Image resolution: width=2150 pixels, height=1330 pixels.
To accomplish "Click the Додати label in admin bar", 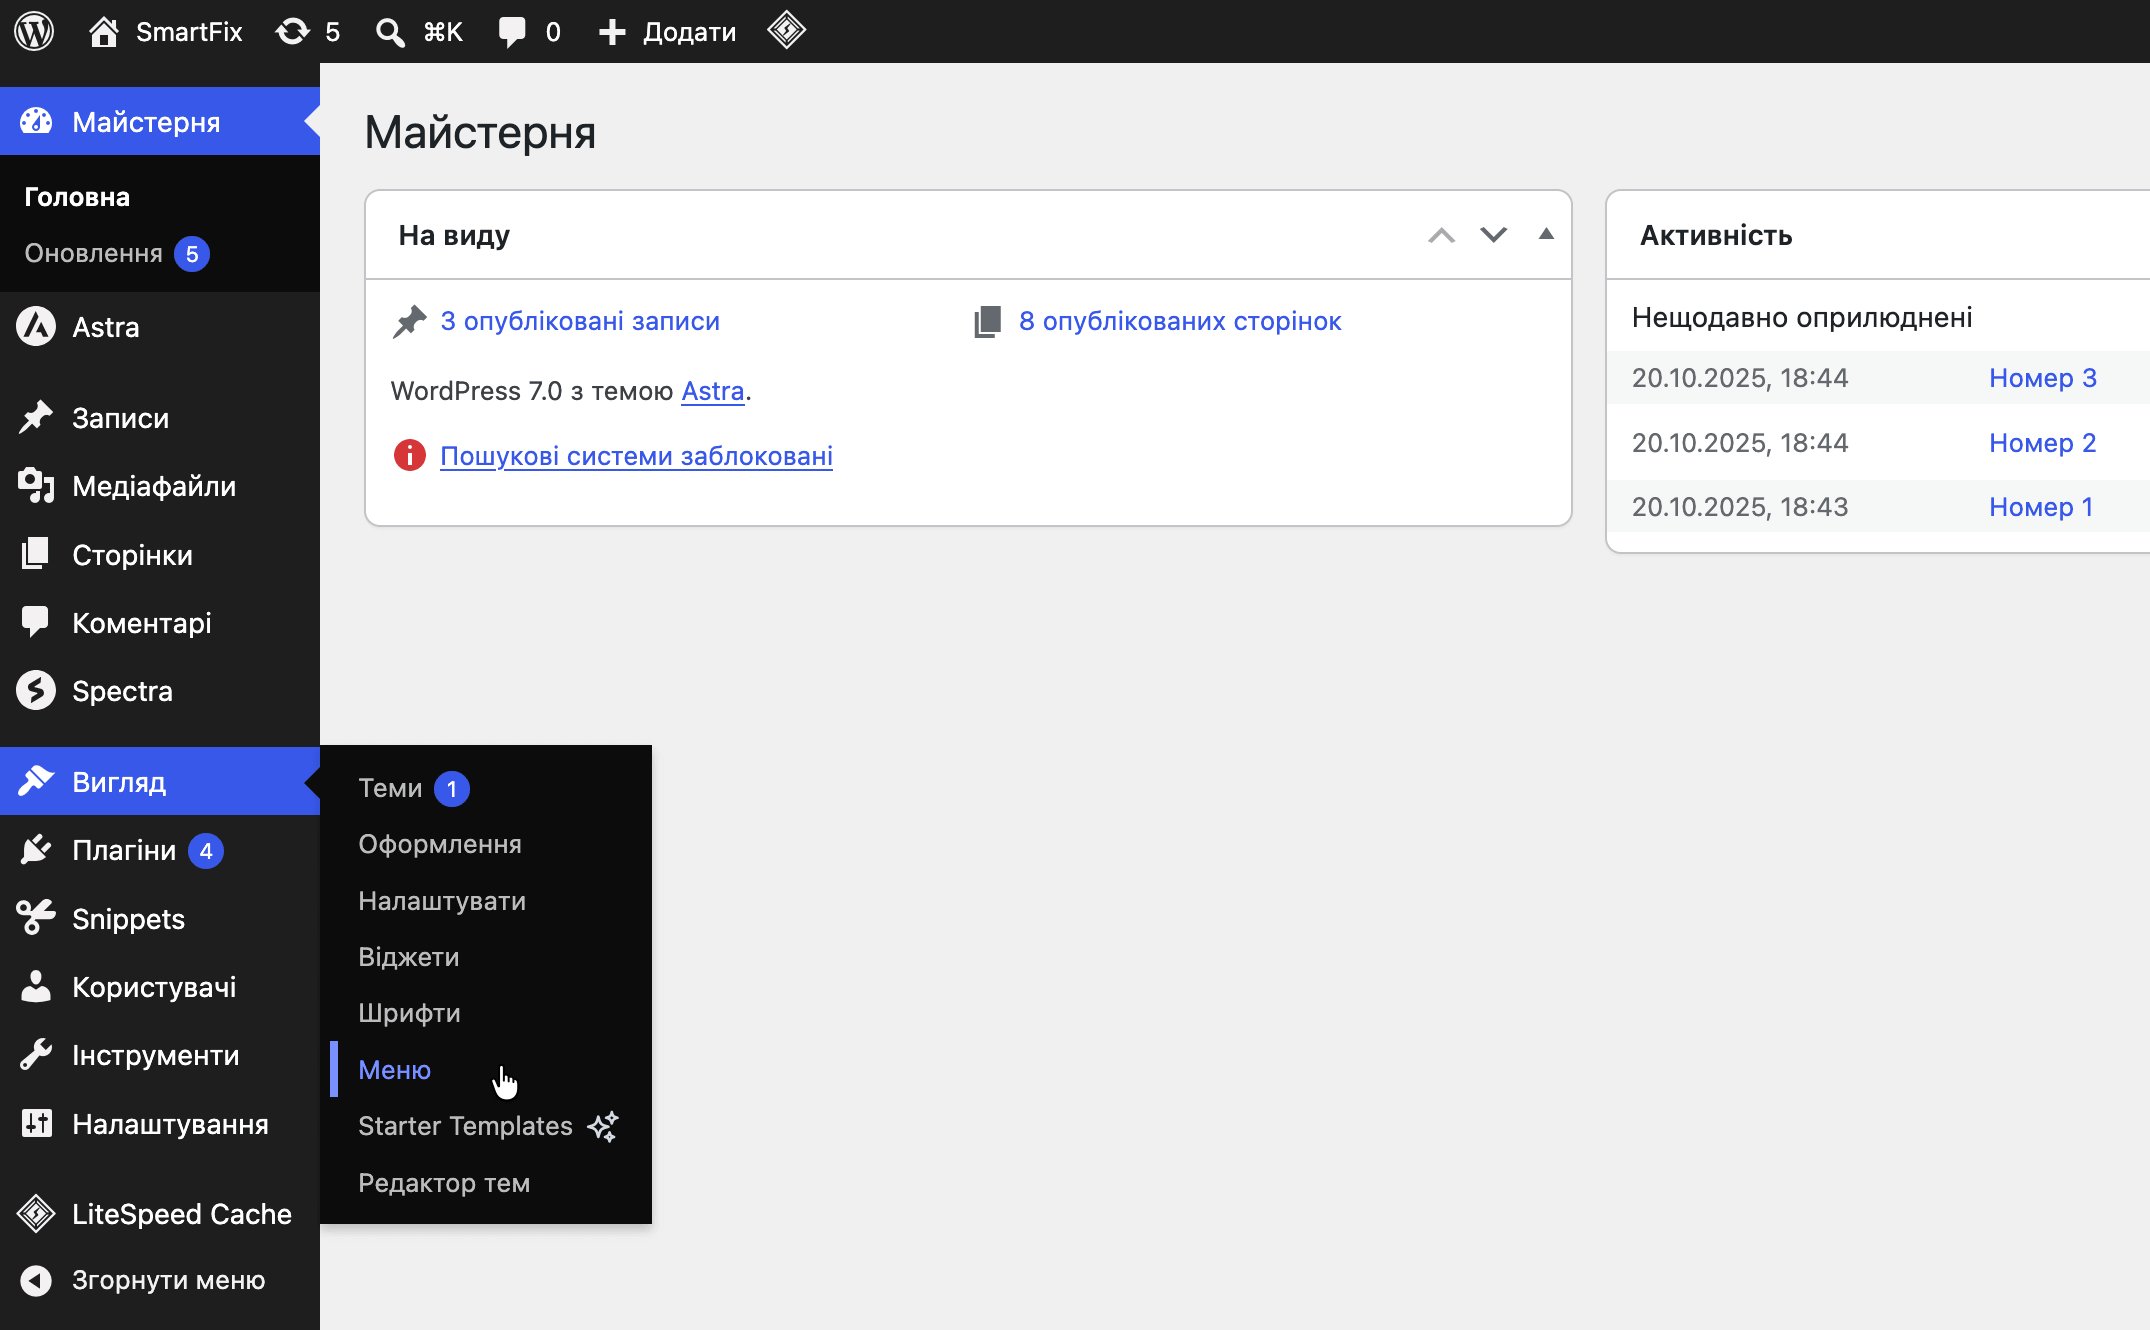I will (x=689, y=32).
